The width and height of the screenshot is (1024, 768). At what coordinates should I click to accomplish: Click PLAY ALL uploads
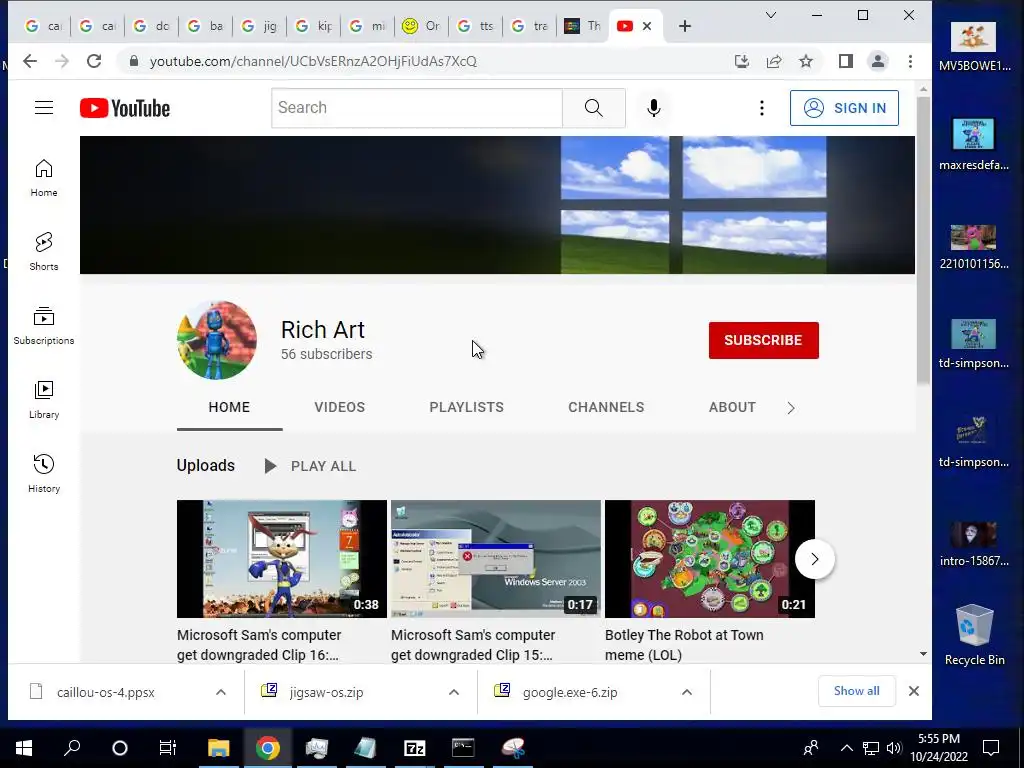click(x=311, y=466)
